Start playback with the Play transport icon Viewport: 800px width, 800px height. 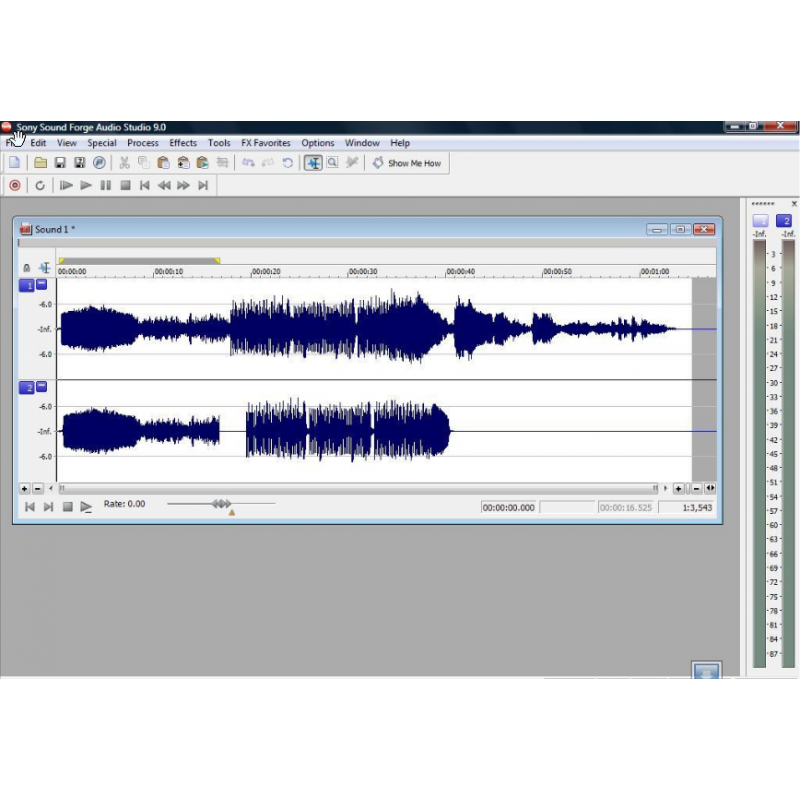tap(86, 185)
